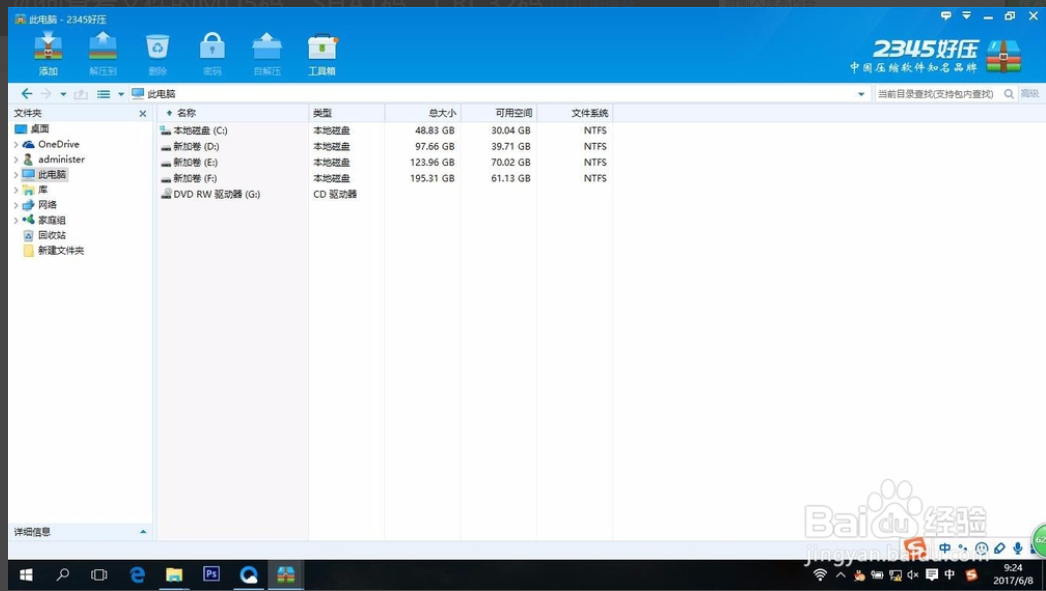Viewport: 1046px width, 591px height.
Task: Open the view mode dropdown arrow
Action: [x=121, y=94]
